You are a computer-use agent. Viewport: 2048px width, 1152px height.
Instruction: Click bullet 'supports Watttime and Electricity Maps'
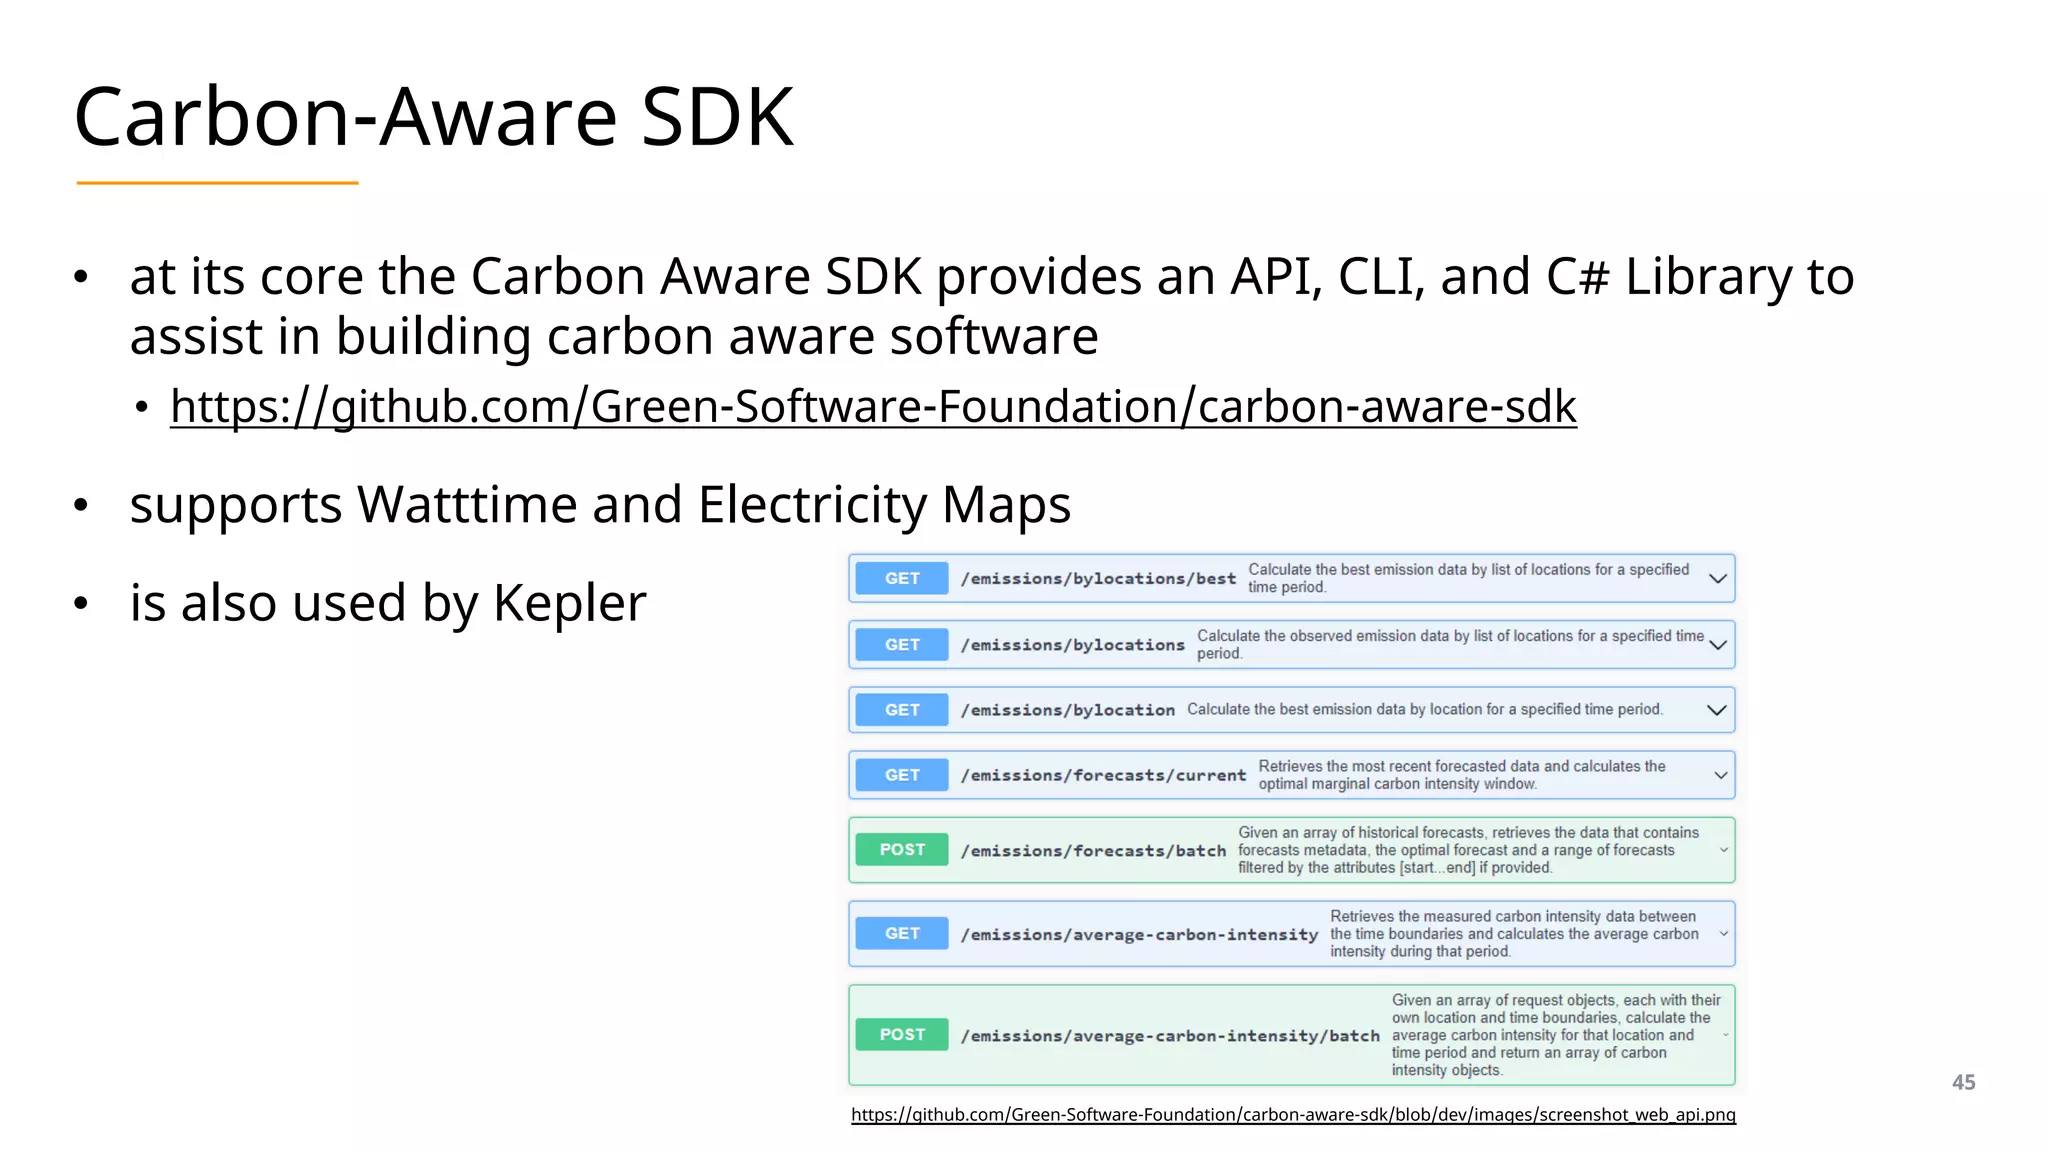tap(600, 505)
